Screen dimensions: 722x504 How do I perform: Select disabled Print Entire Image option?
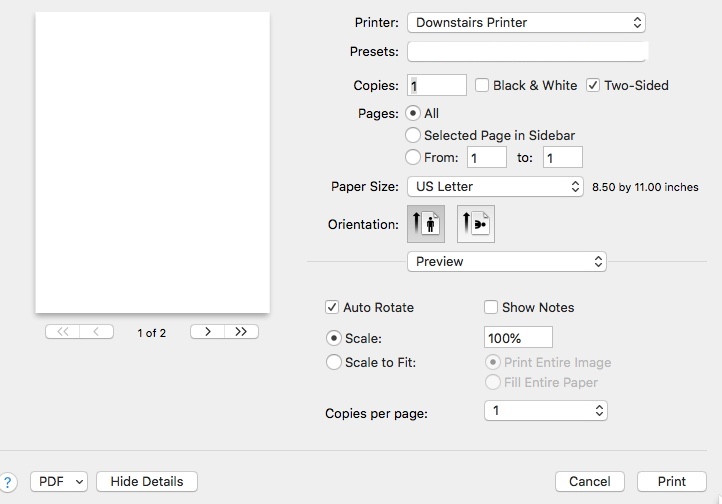click(x=493, y=362)
